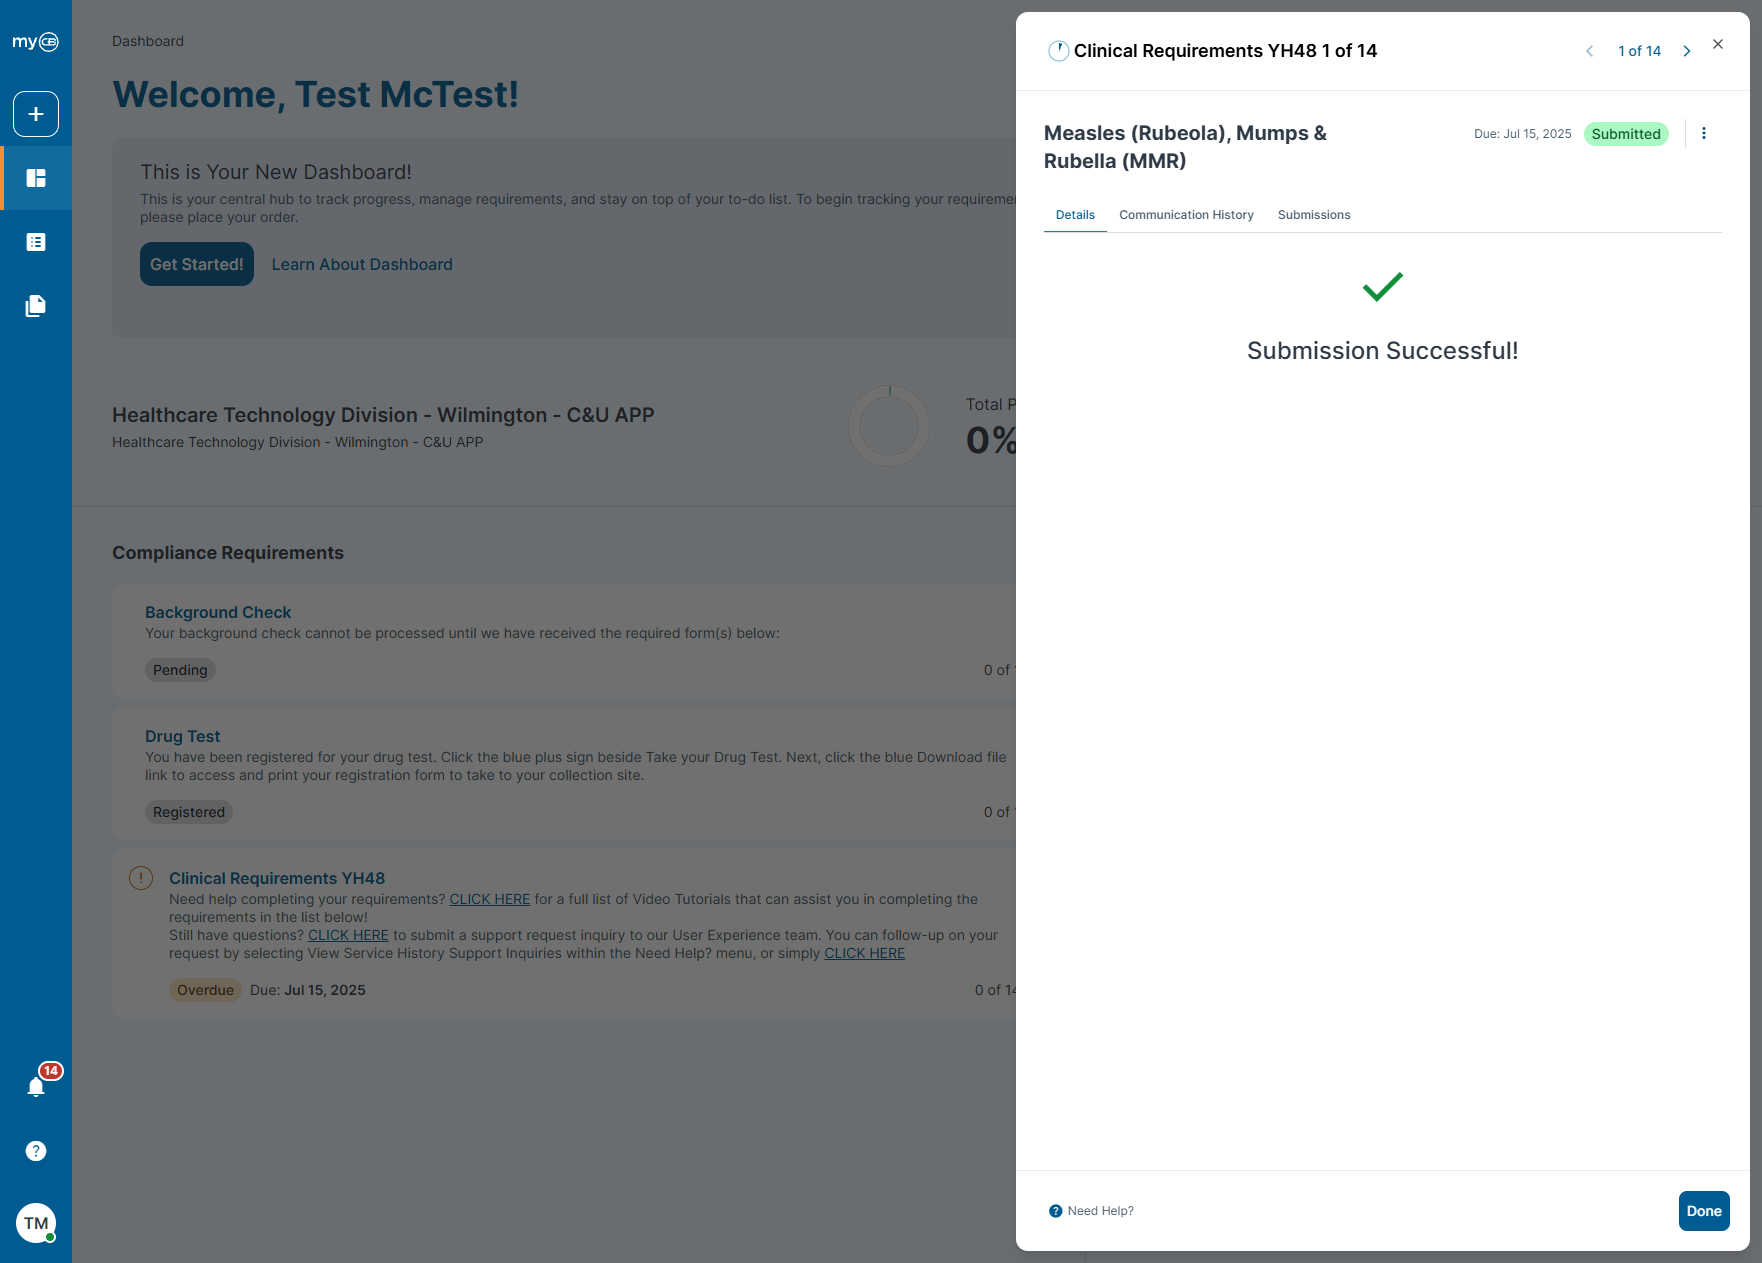Click the overdue warning icon beside Clinical Requirements
The width and height of the screenshot is (1762, 1263).
point(141,878)
